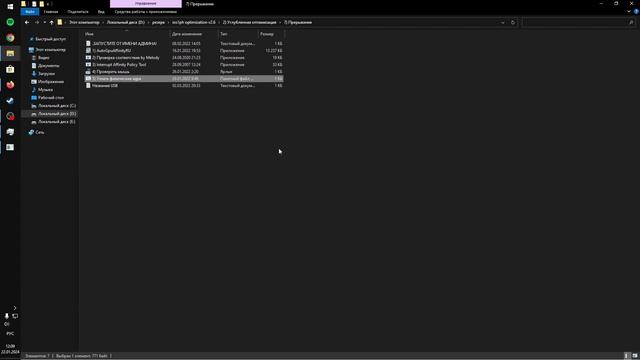This screenshot has height=360, width=640.
Task: Open the quick access toolbar dropdown arrow
Action: coord(48,4)
